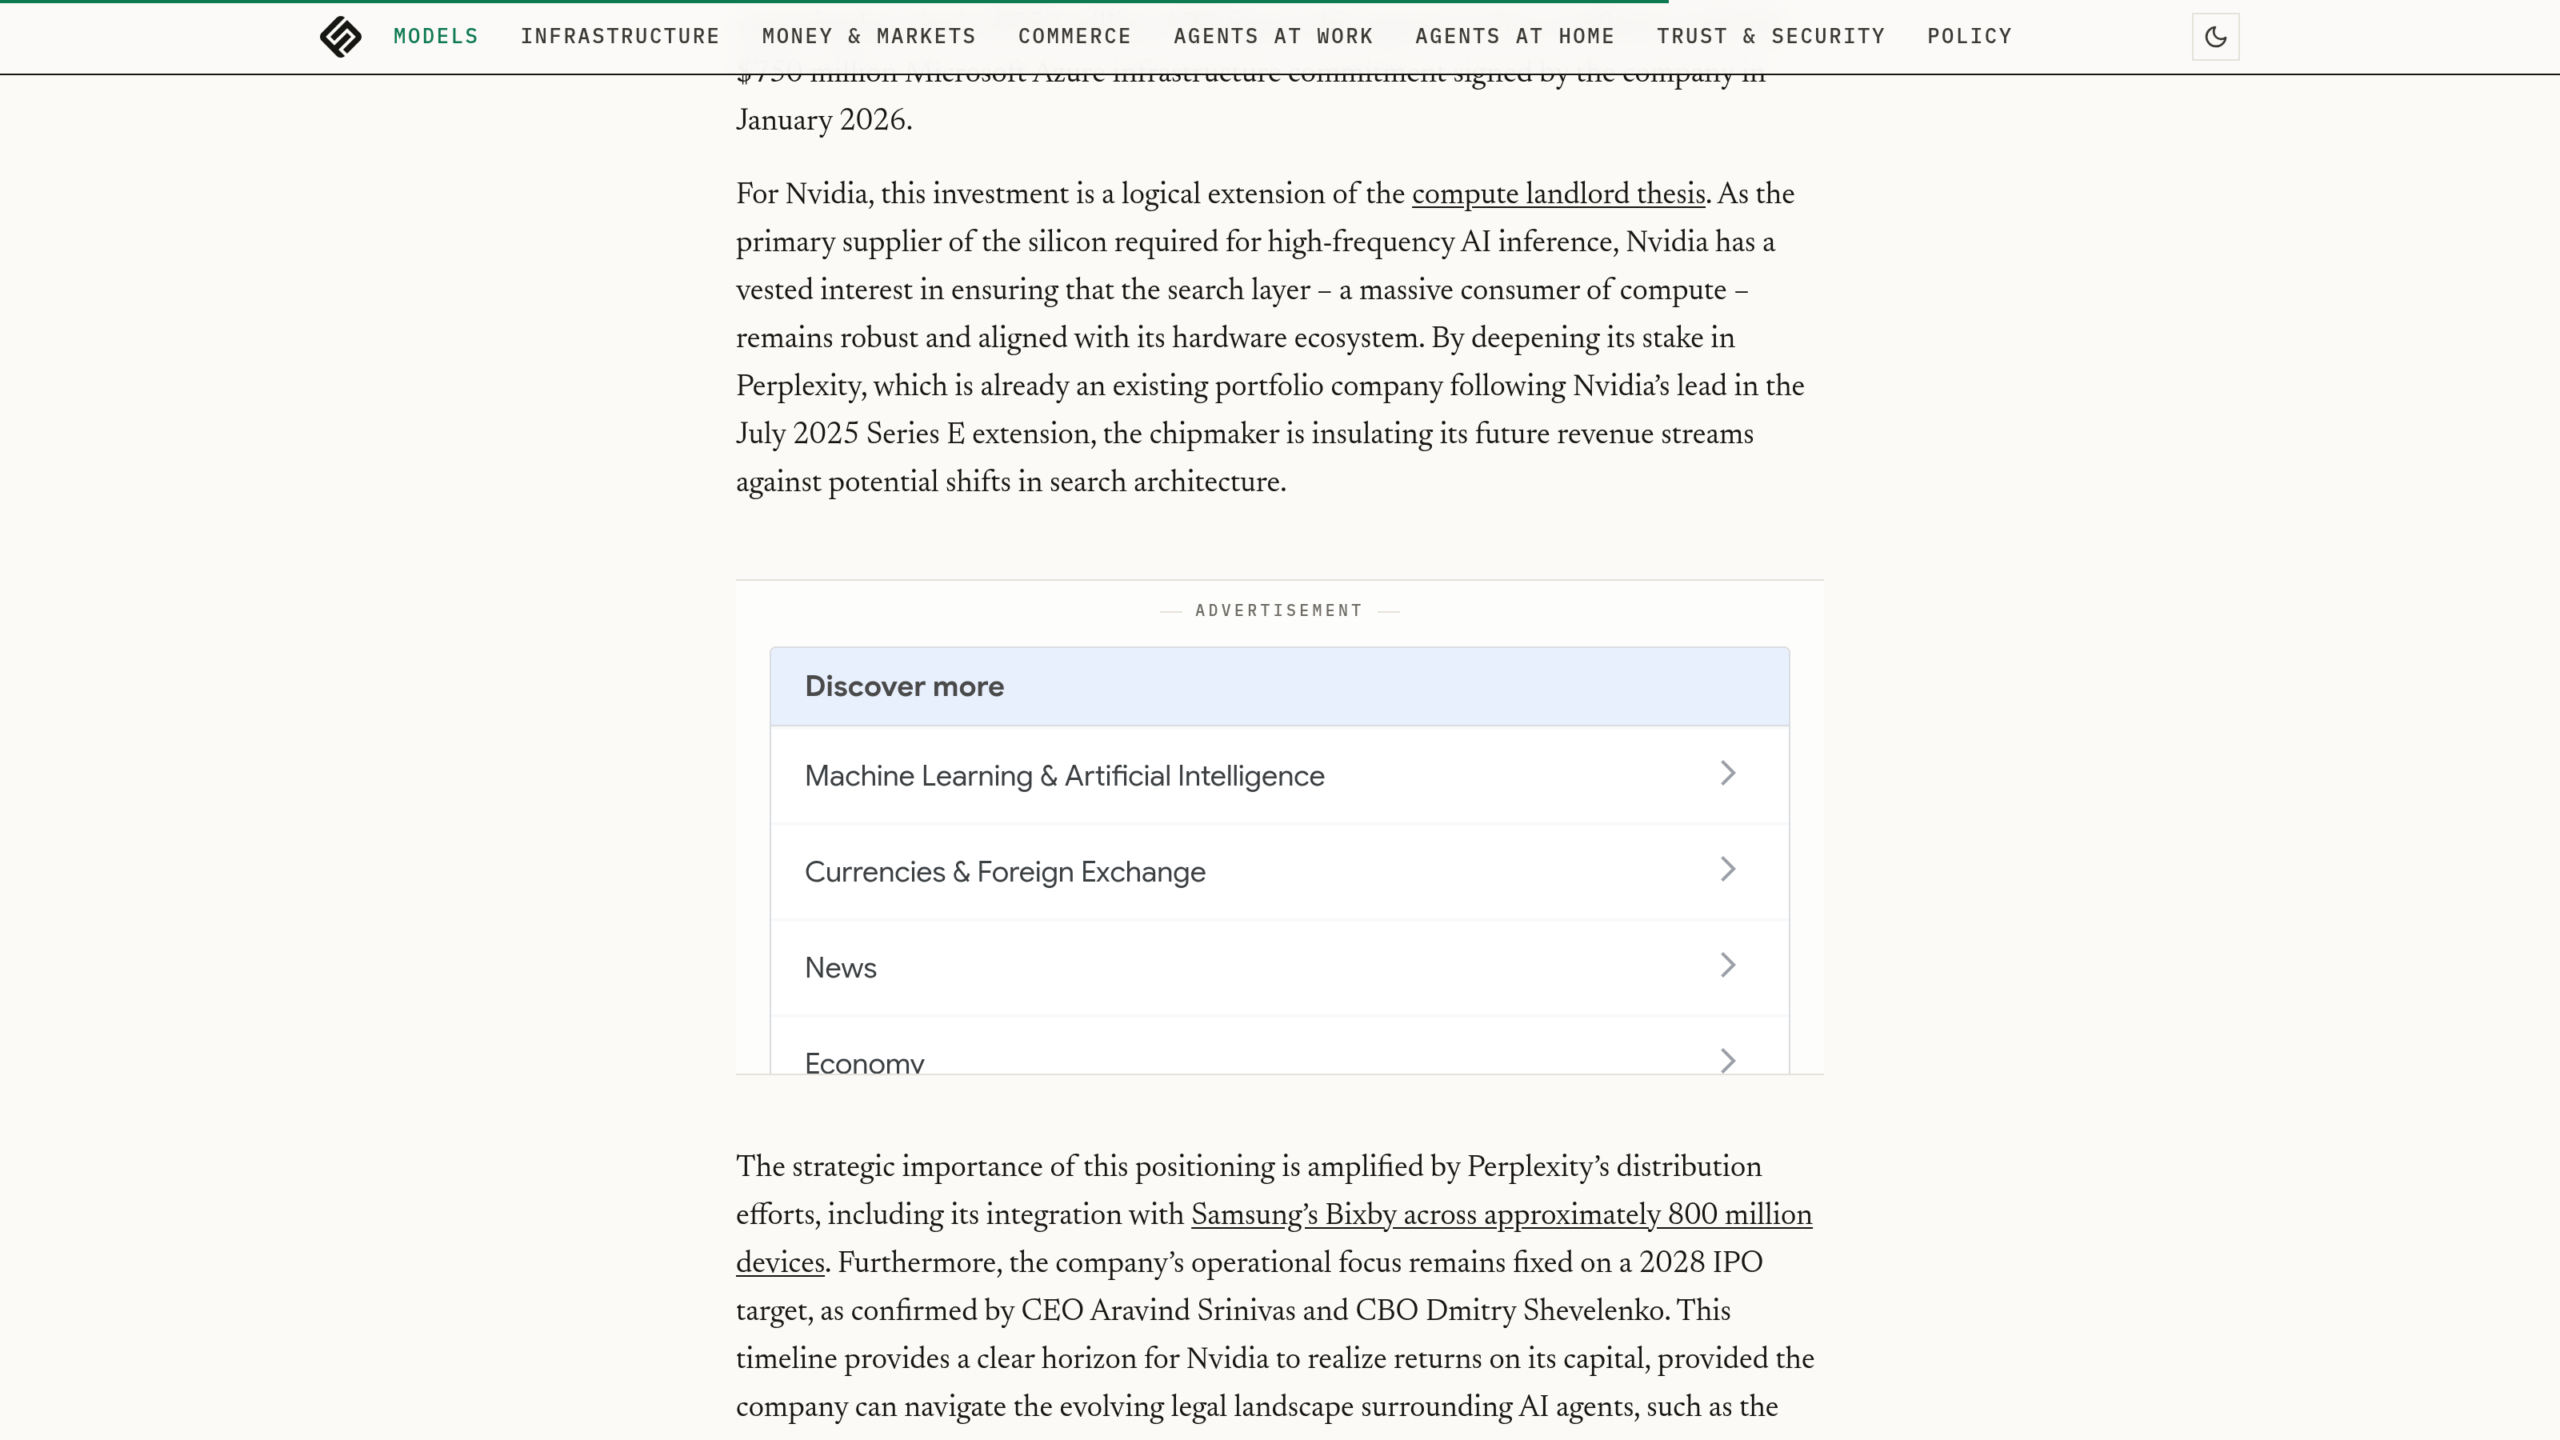Follow the compute landlord thesis link
The image size is (2560, 1440).
pos(1558,194)
